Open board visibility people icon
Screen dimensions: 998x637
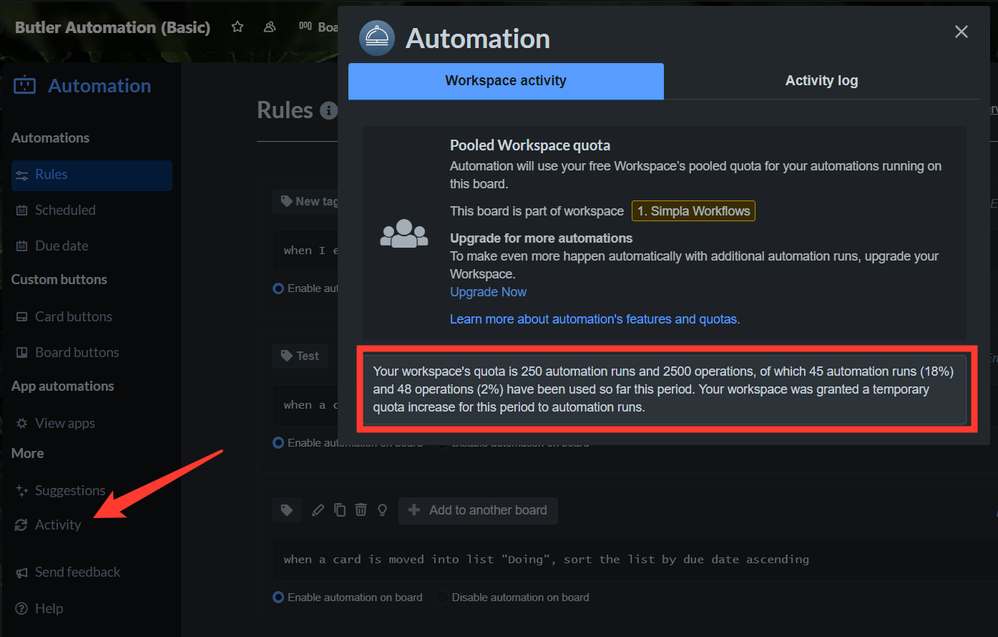pos(270,27)
